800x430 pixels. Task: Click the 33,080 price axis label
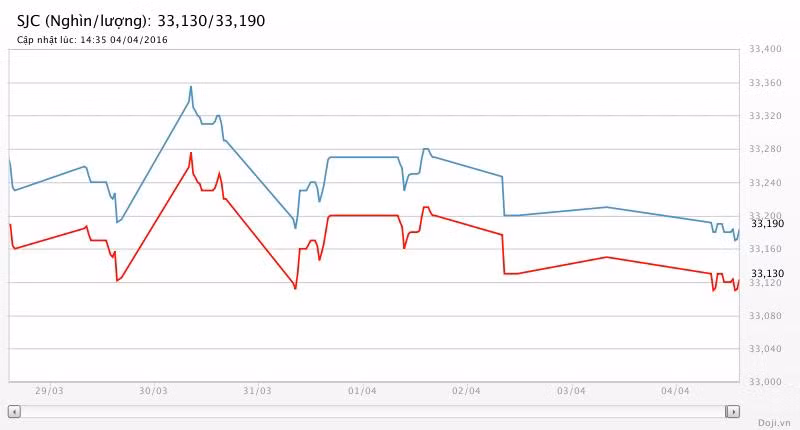tap(767, 316)
